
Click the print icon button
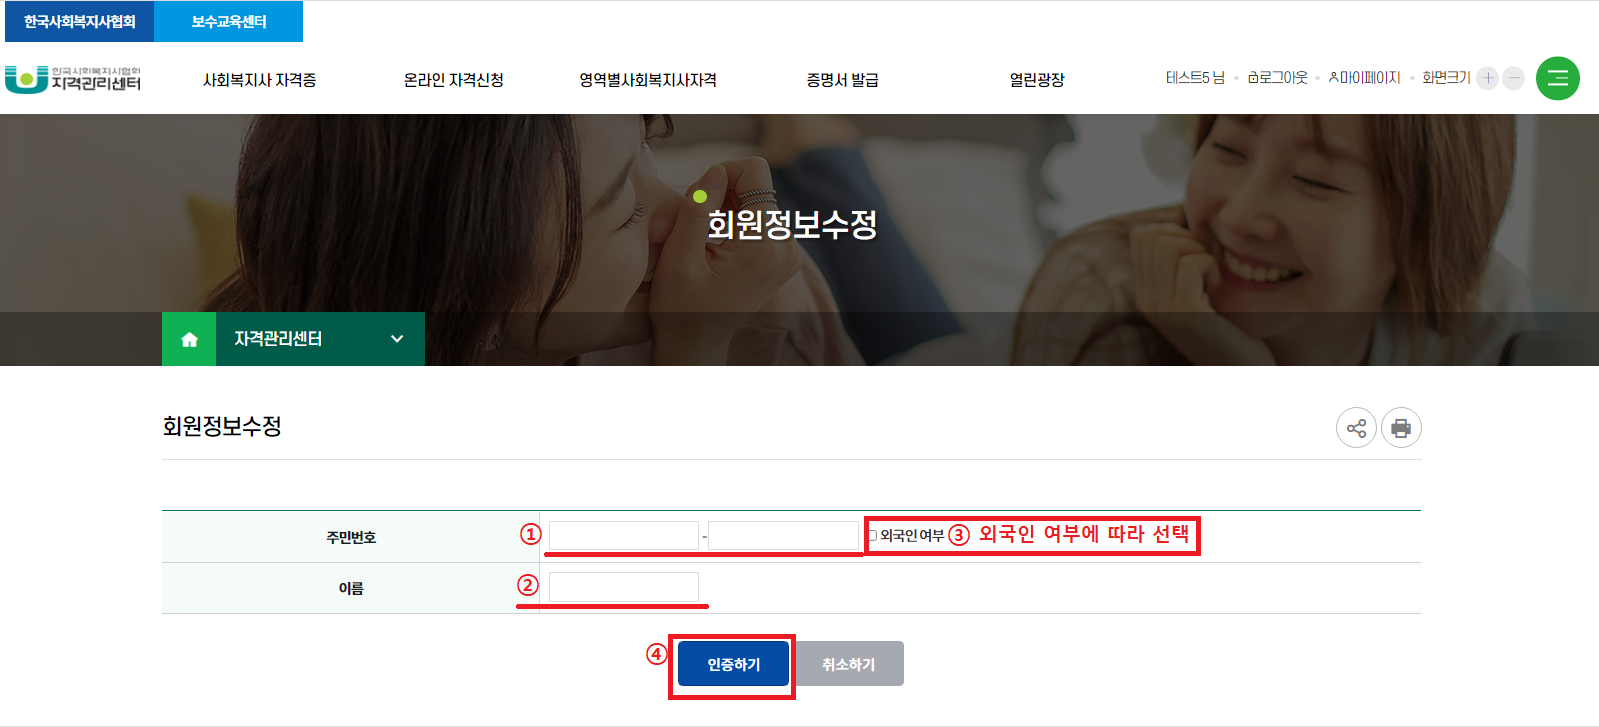coord(1401,428)
